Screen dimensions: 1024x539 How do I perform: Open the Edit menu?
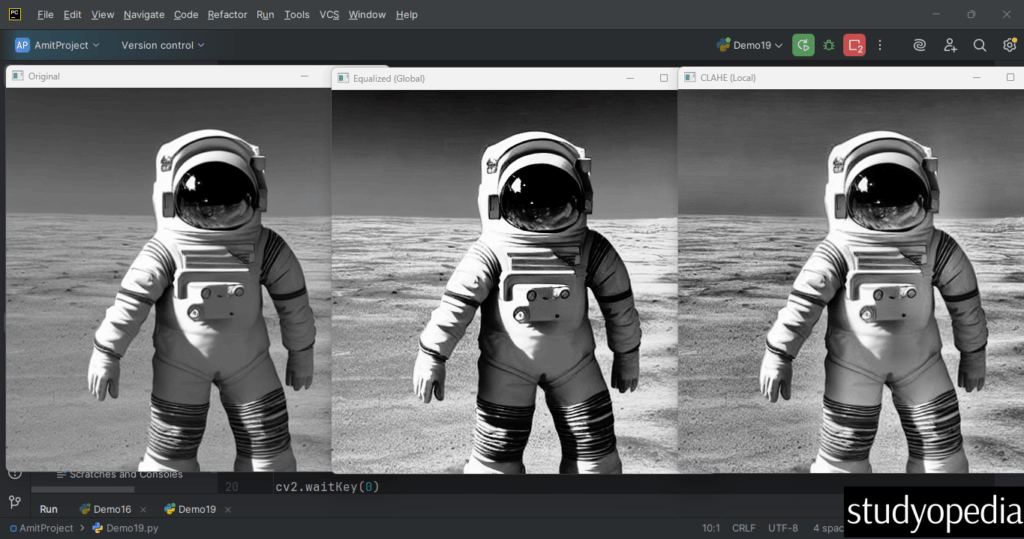click(72, 14)
